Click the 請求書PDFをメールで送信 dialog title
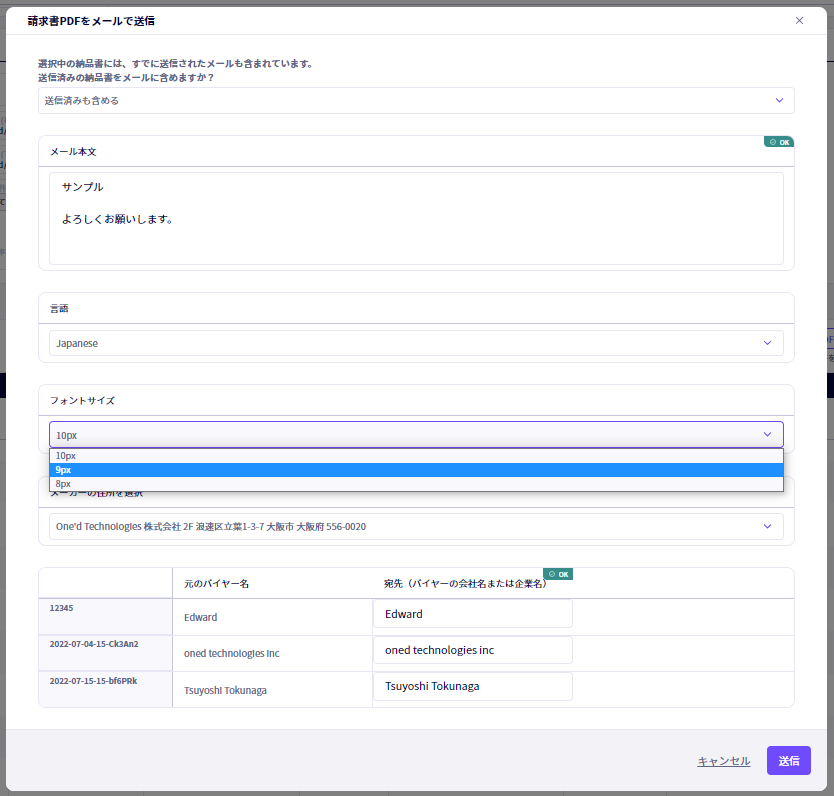The image size is (834, 796). pos(91,21)
